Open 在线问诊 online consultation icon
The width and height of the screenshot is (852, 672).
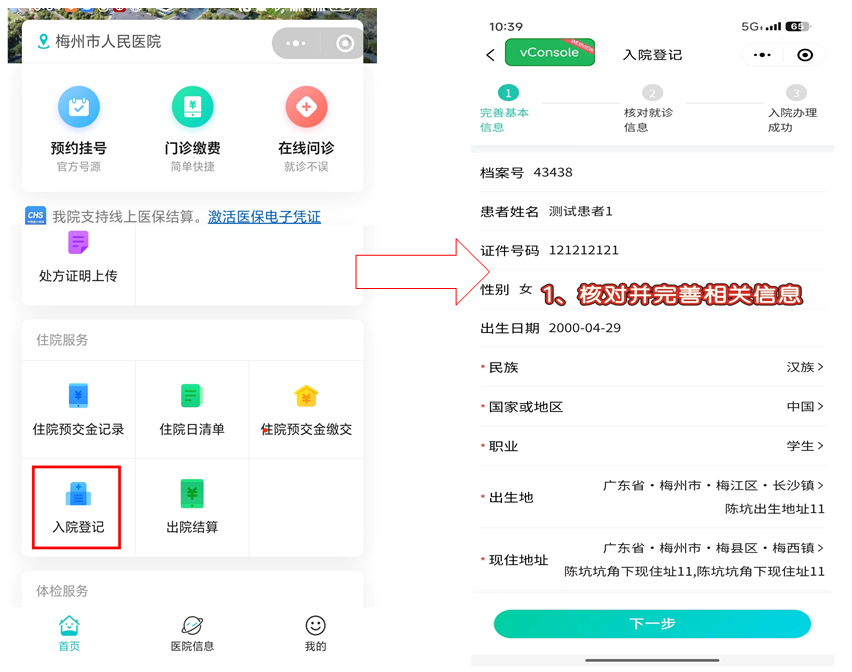(x=306, y=107)
